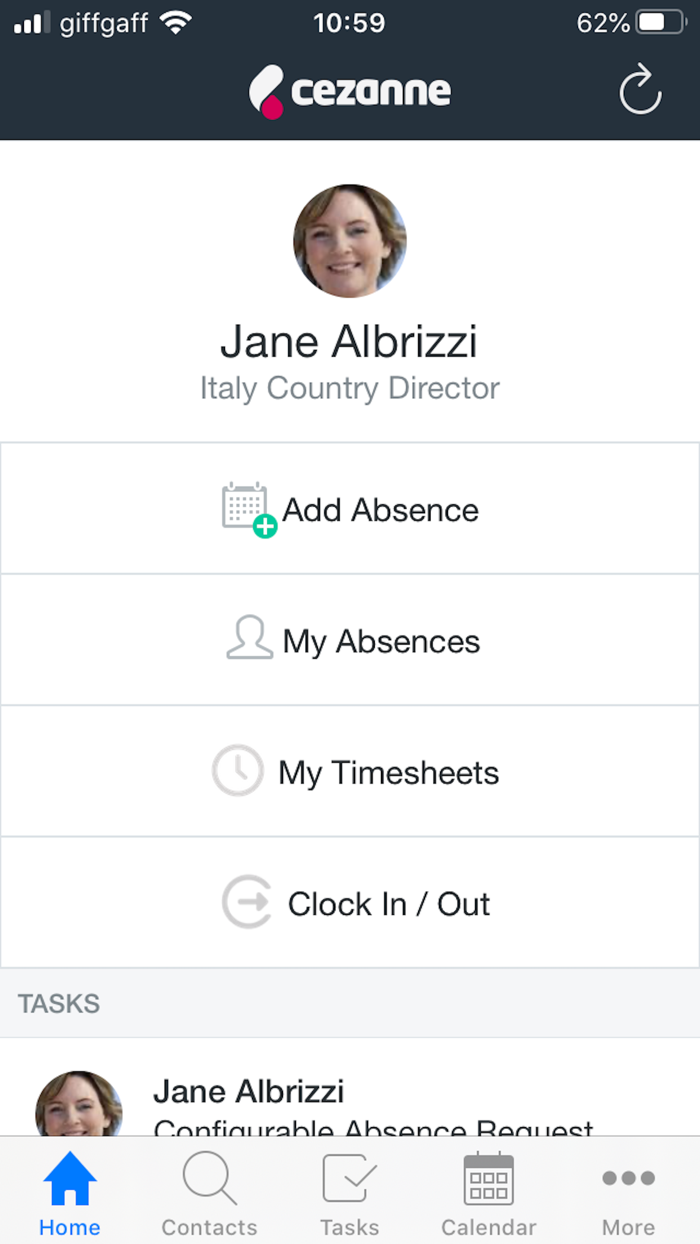700x1244 pixels.
Task: Click the Add Absence calendar icon
Action: (247, 508)
